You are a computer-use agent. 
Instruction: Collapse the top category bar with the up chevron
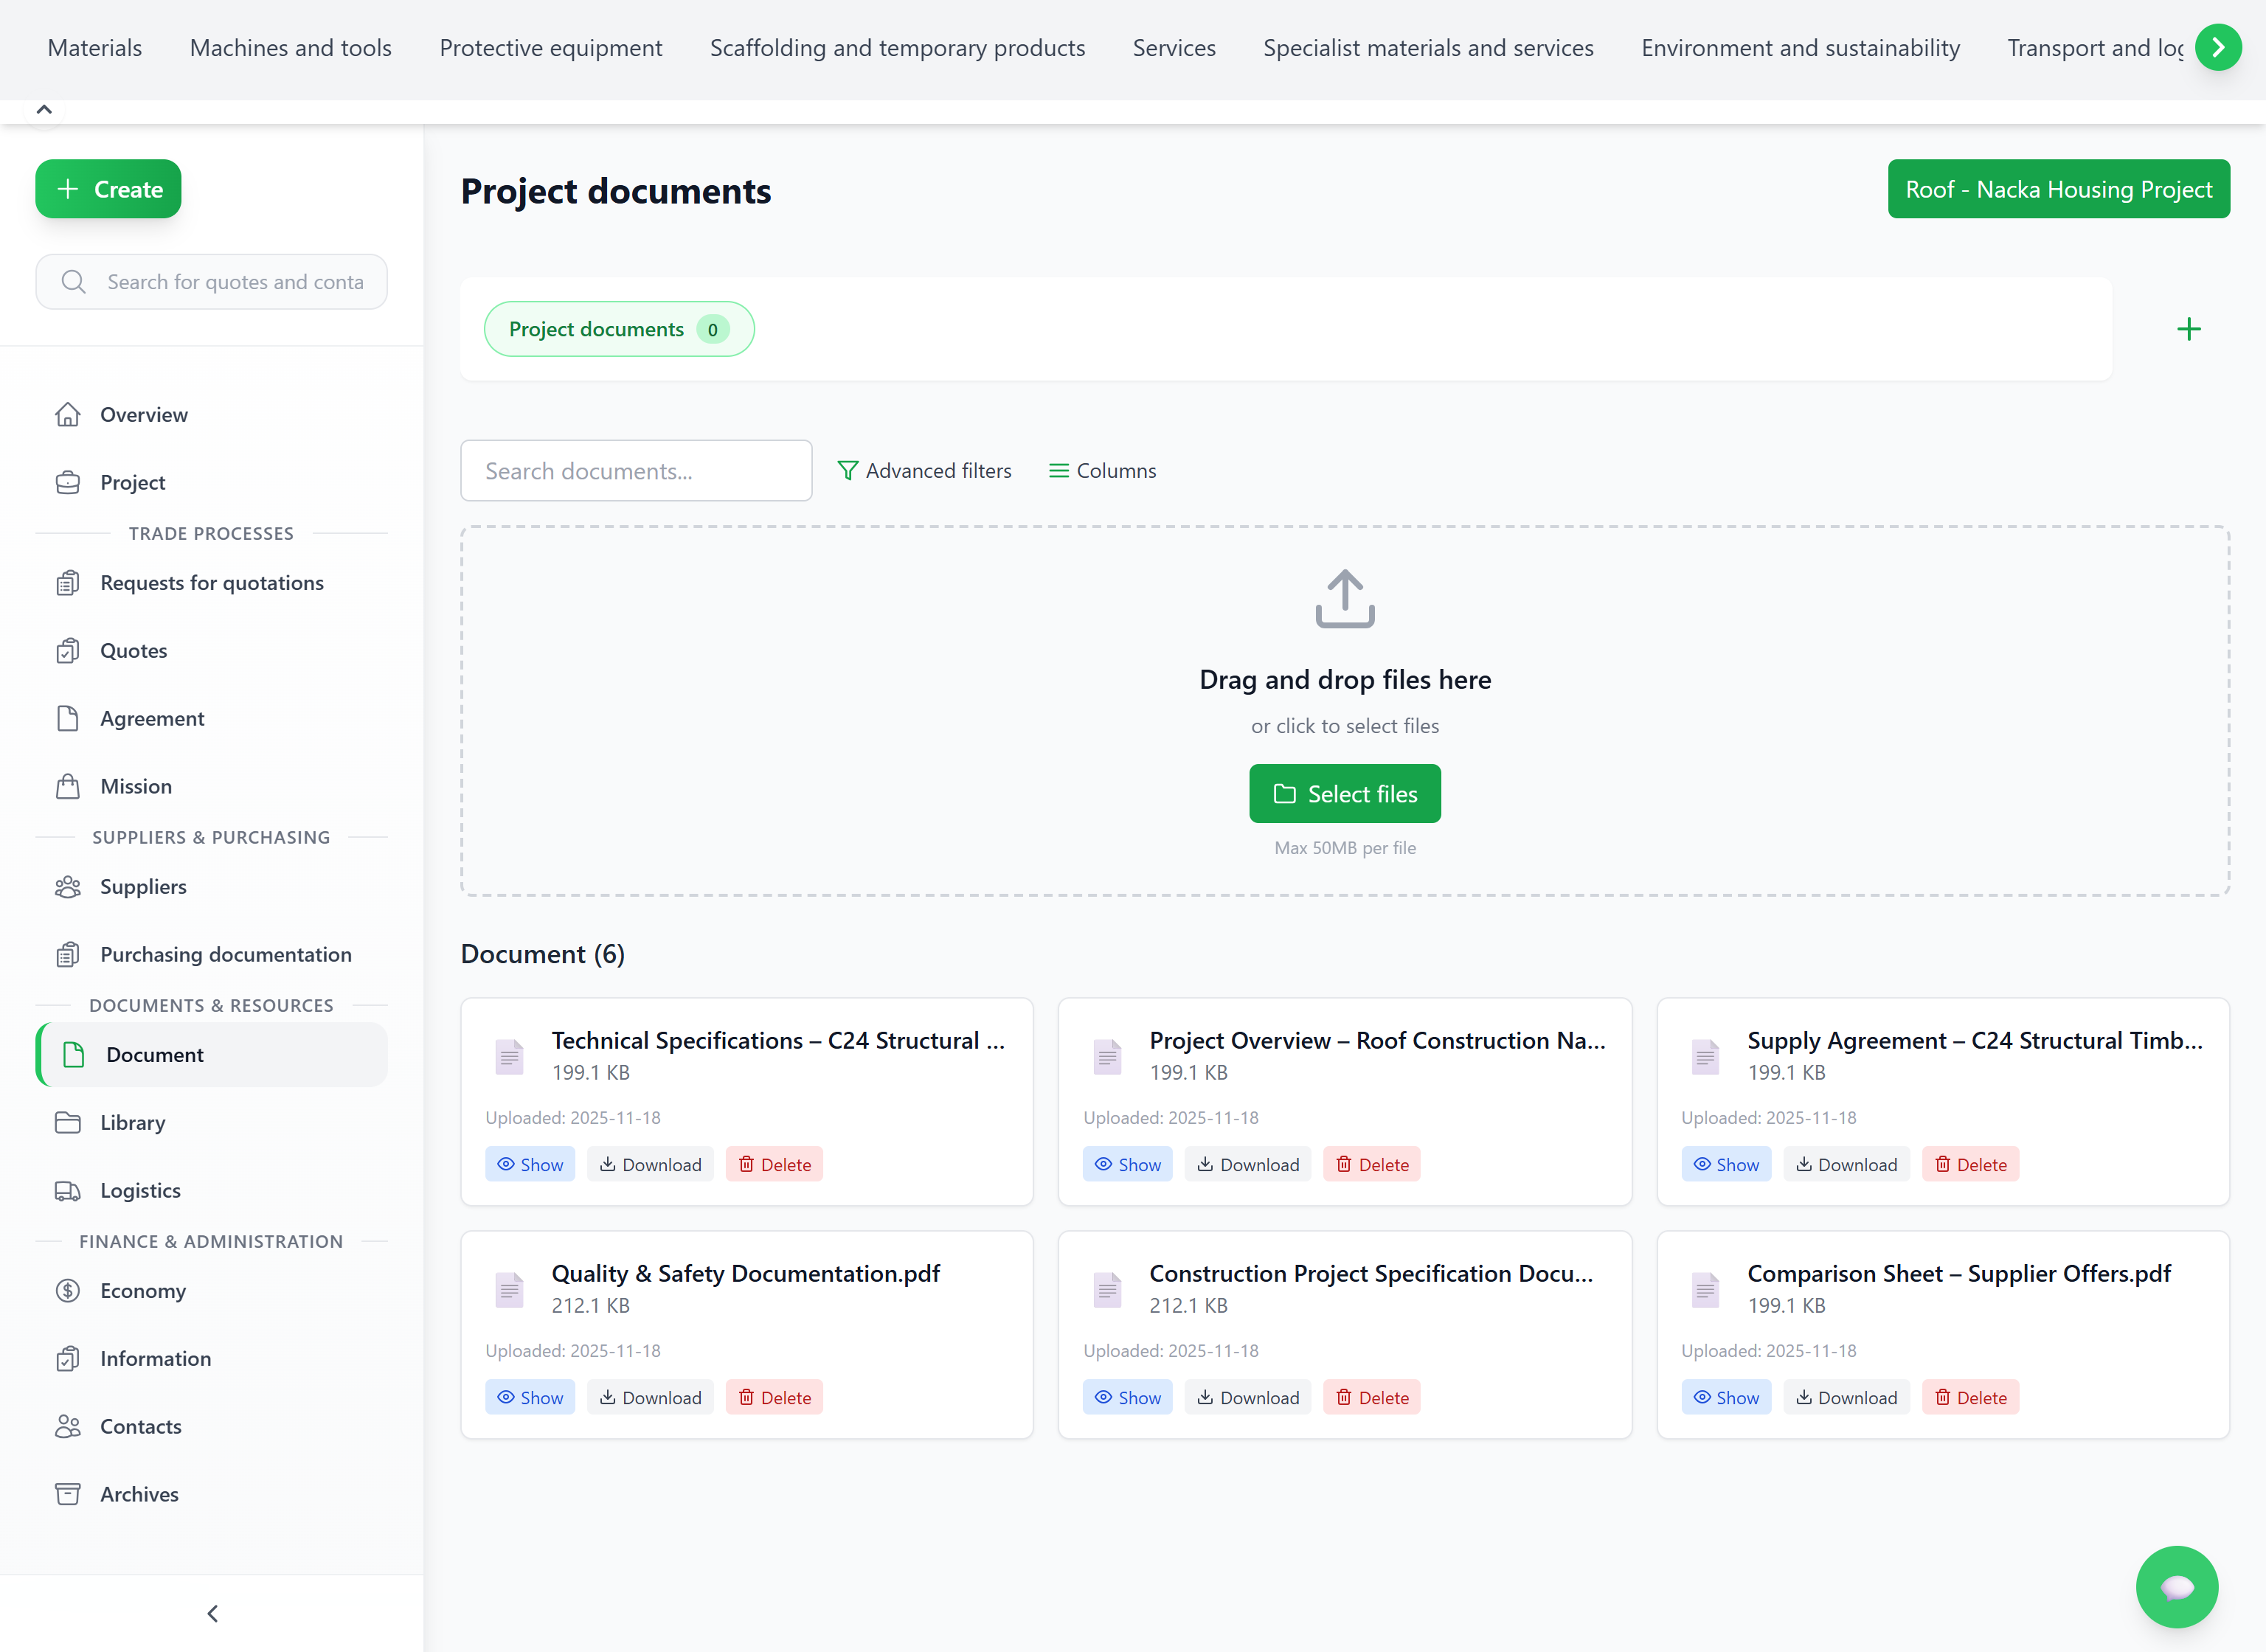(44, 110)
